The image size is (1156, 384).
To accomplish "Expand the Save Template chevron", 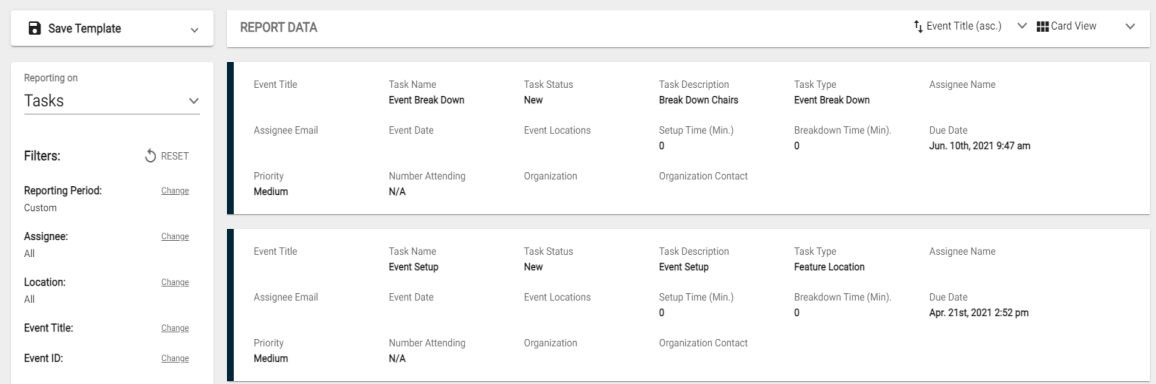I will (195, 30).
